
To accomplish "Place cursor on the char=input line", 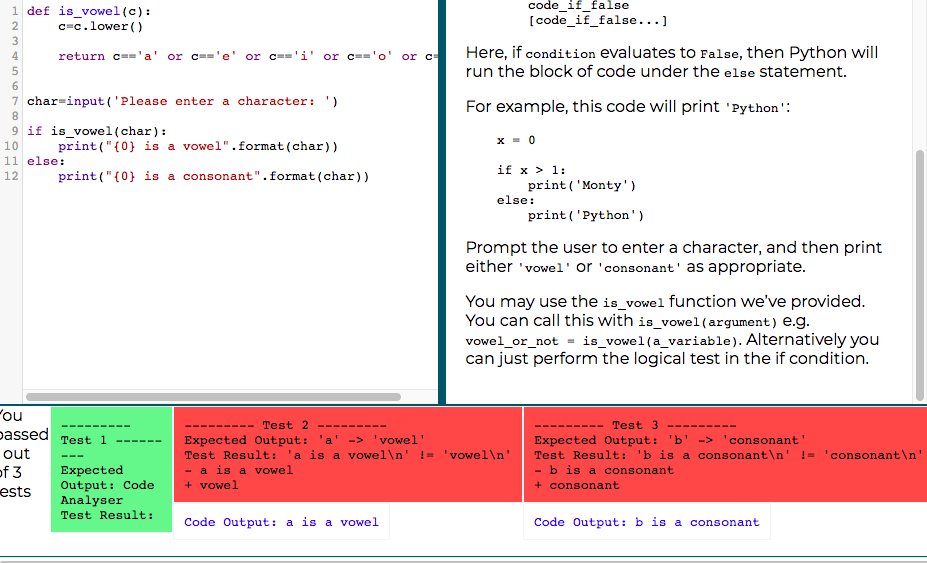I will pyautogui.click(x=183, y=101).
